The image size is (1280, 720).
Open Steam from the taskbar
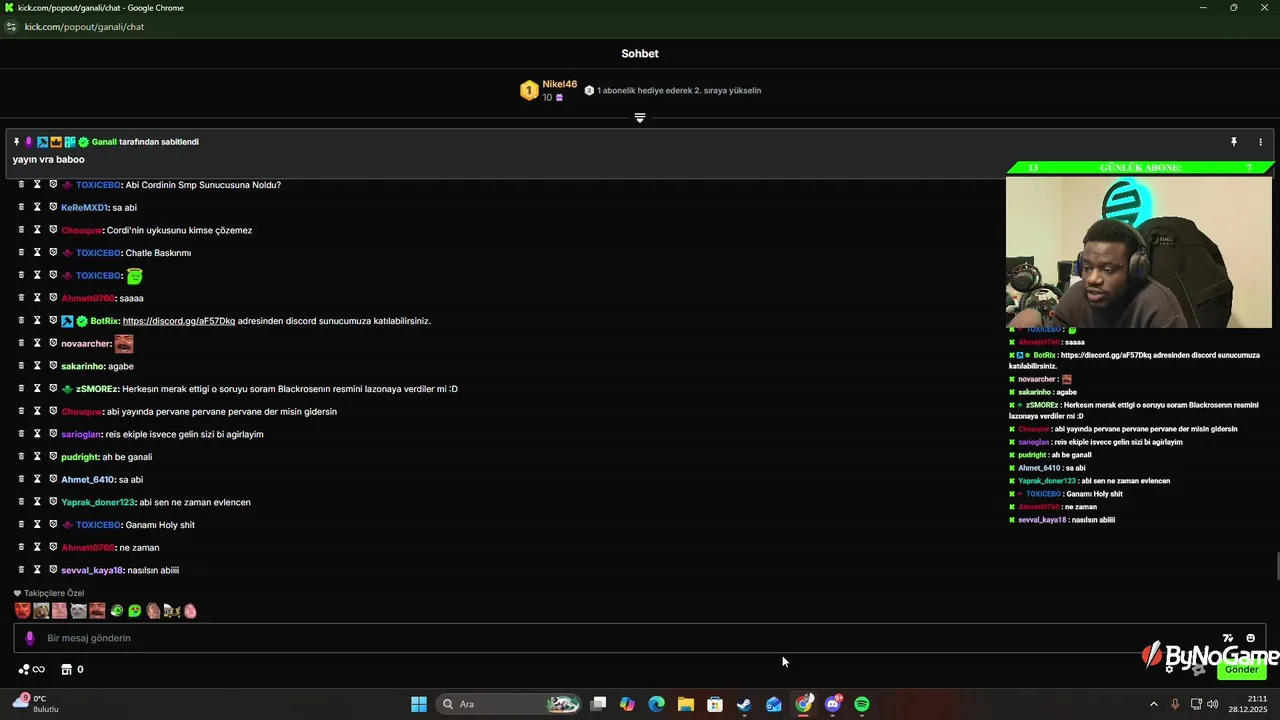point(744,704)
